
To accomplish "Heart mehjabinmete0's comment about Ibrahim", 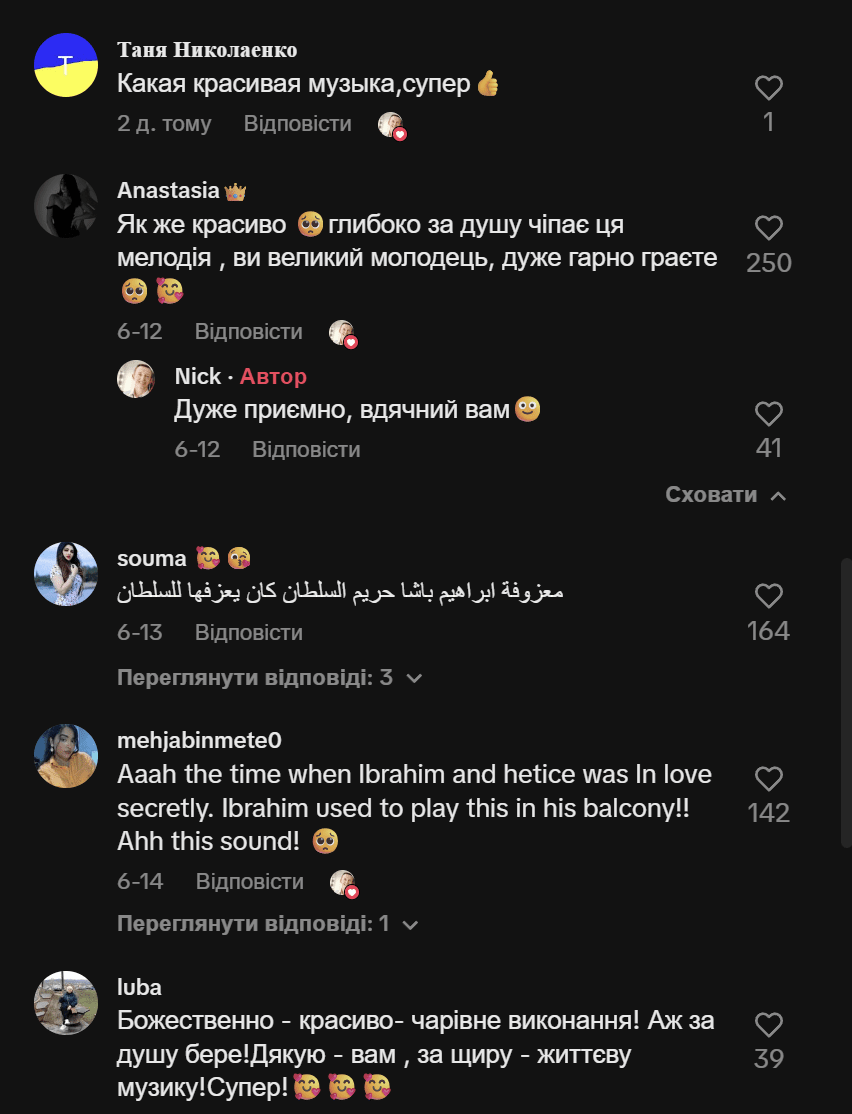I will coord(768,779).
